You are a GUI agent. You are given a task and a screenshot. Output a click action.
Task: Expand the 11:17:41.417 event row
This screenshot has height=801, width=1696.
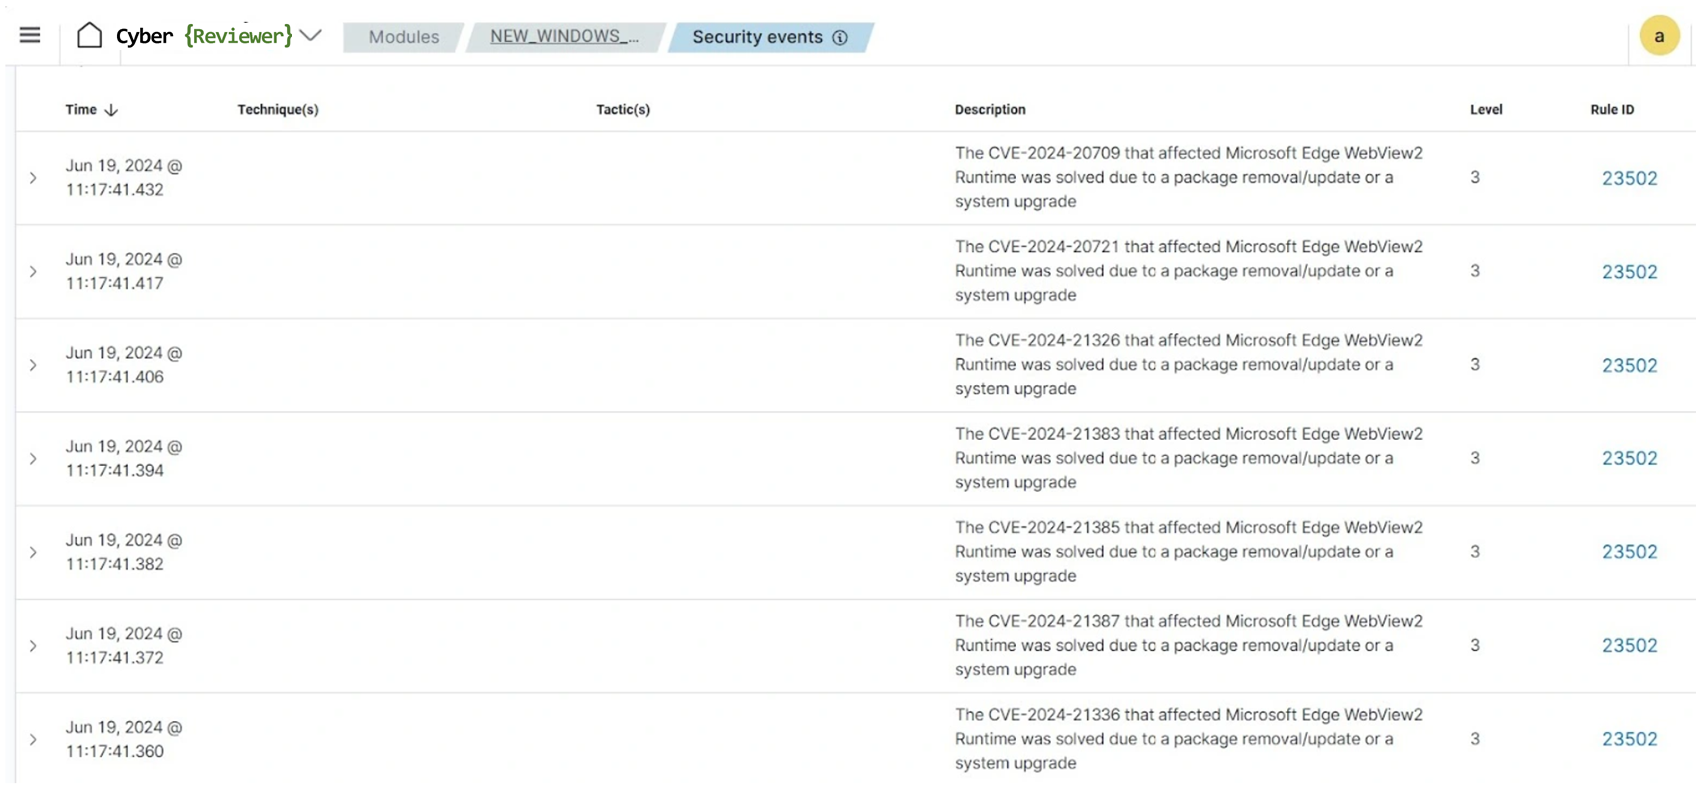(33, 272)
